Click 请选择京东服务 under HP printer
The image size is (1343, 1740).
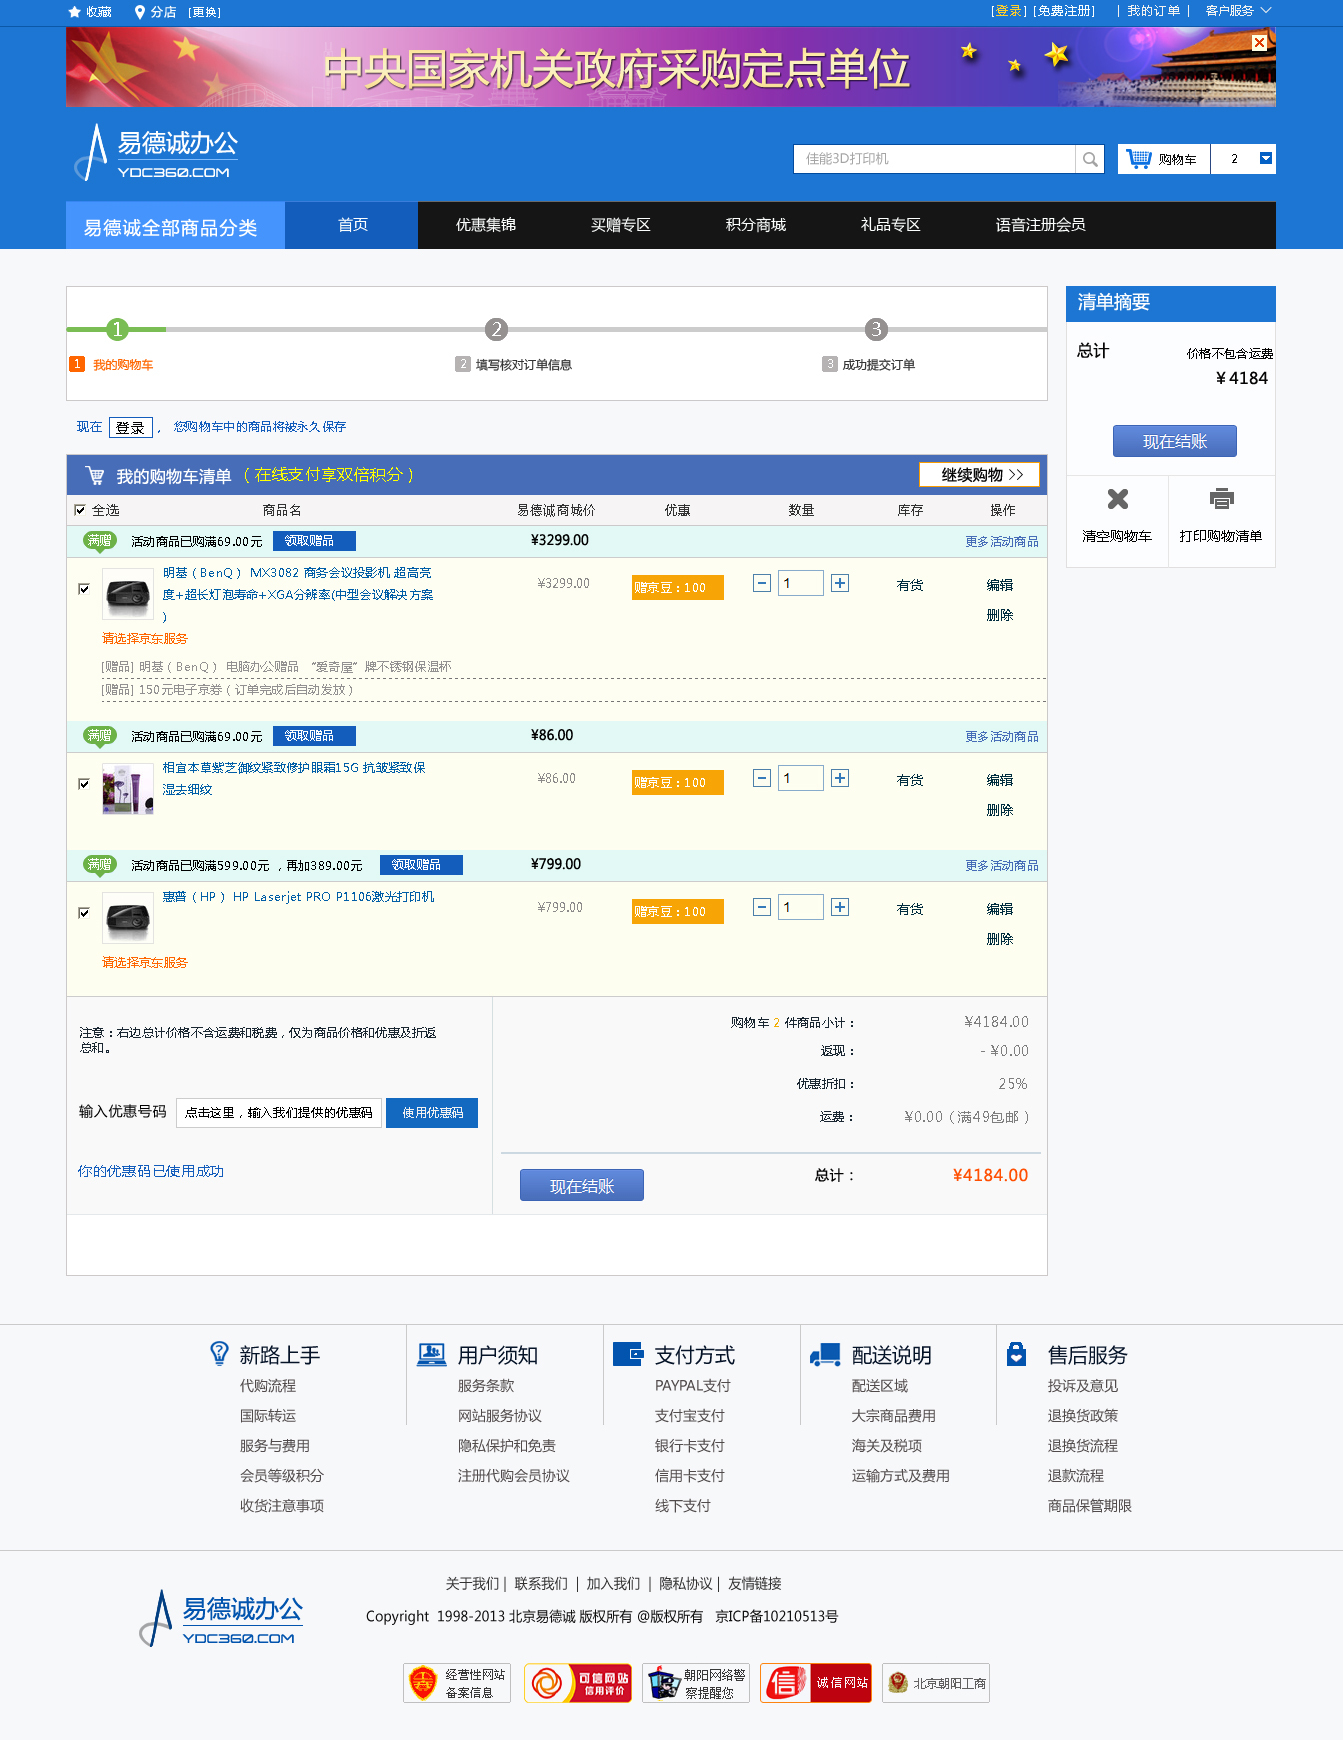tap(145, 963)
